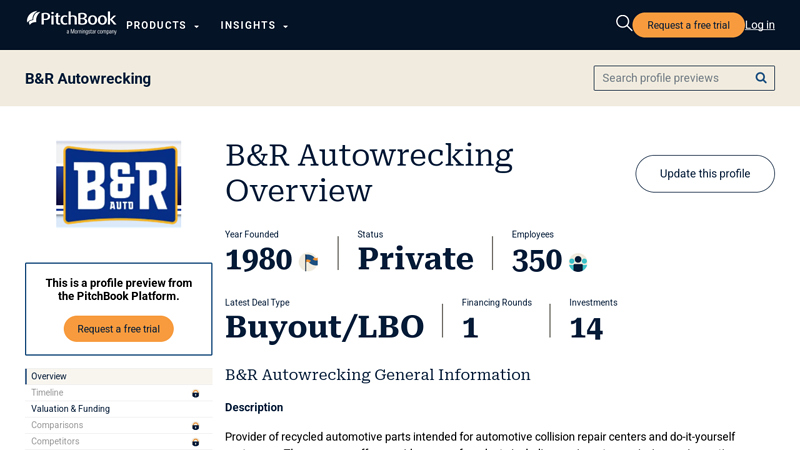
Task: Click the year founded value 1980
Action: [259, 260]
